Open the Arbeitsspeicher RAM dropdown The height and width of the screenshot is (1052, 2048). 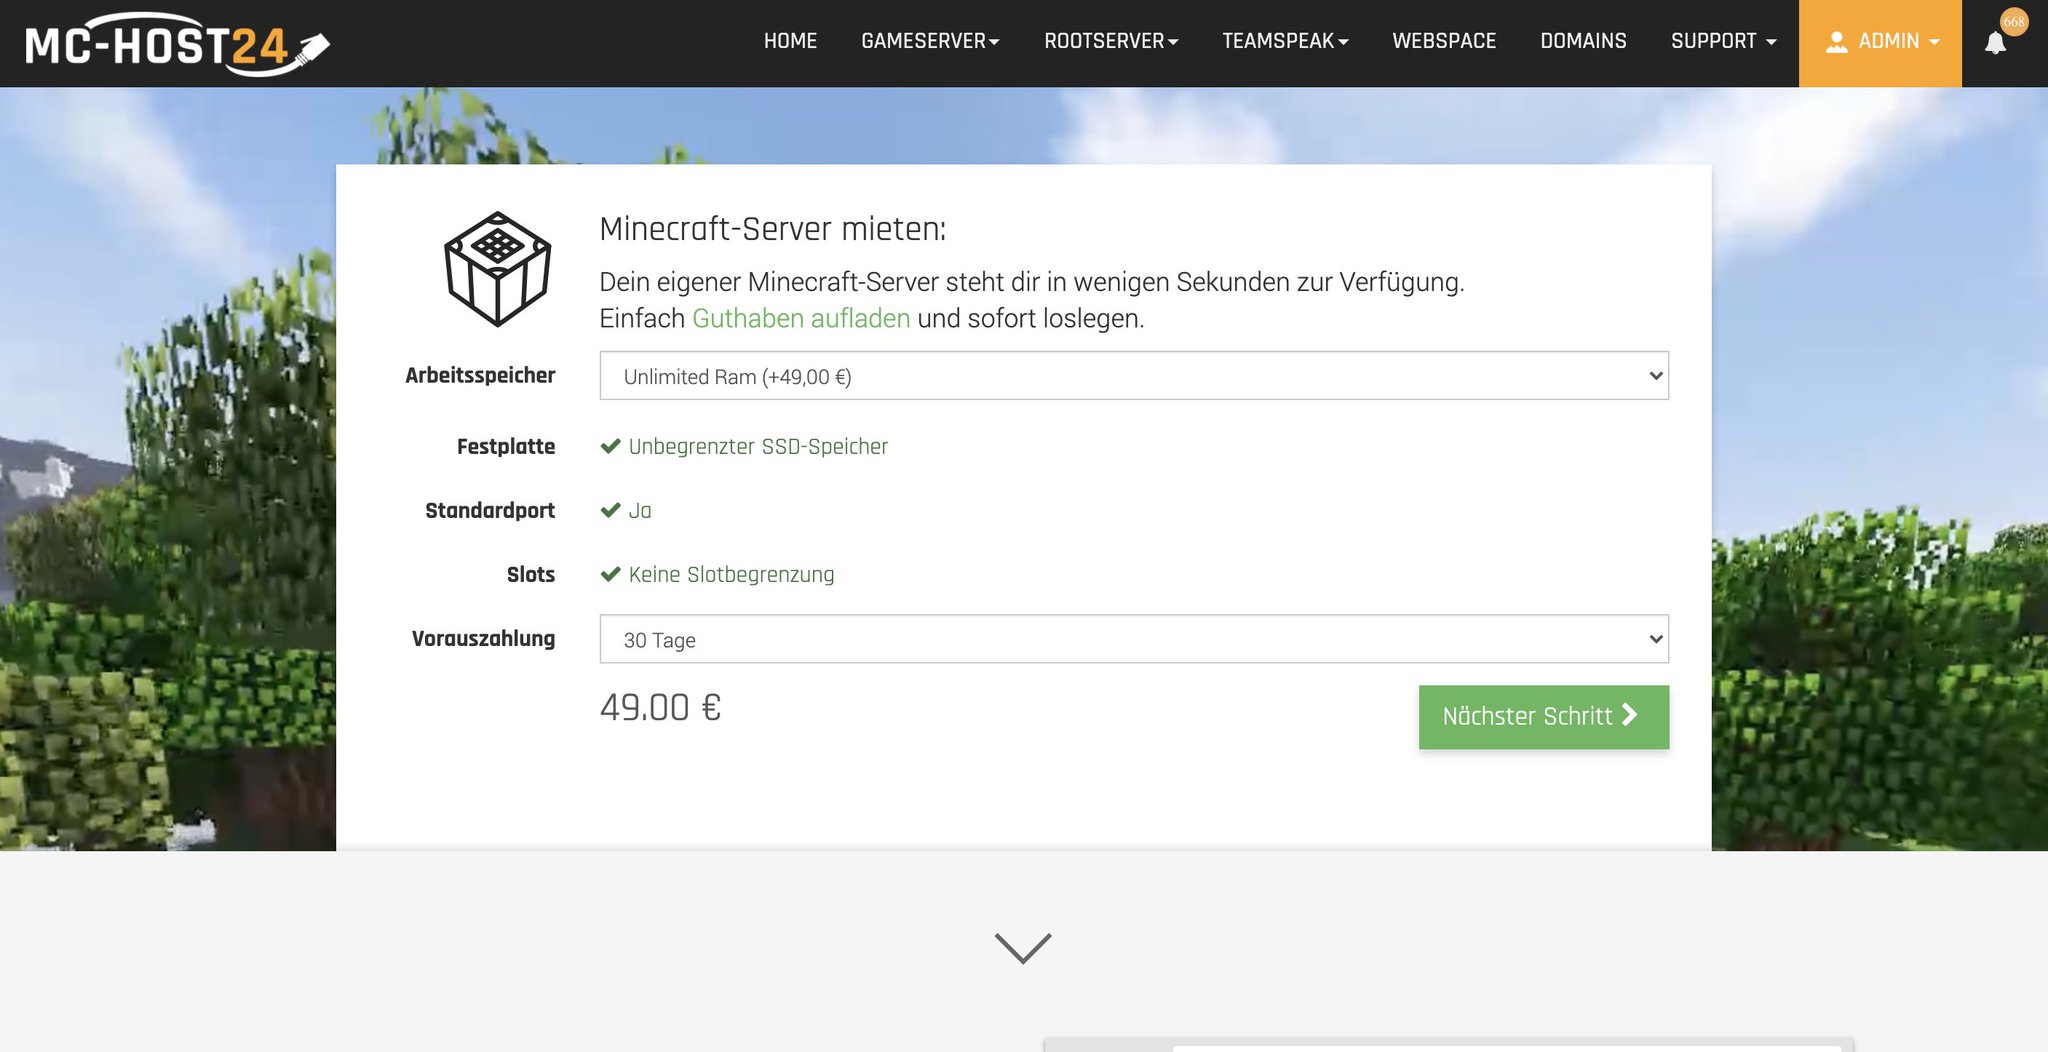tap(1134, 376)
